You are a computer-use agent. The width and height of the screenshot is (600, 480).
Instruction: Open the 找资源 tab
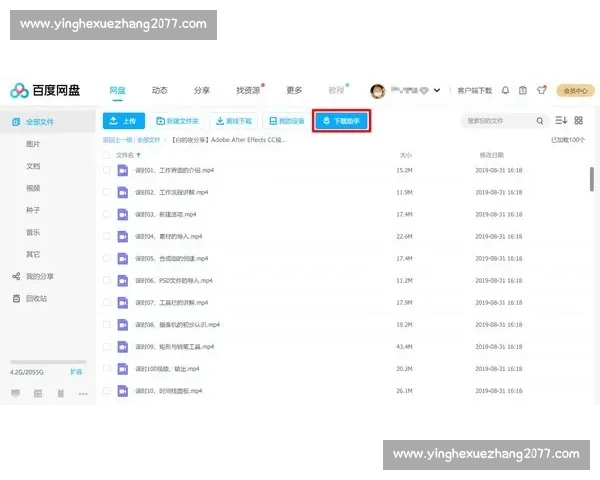[248, 90]
